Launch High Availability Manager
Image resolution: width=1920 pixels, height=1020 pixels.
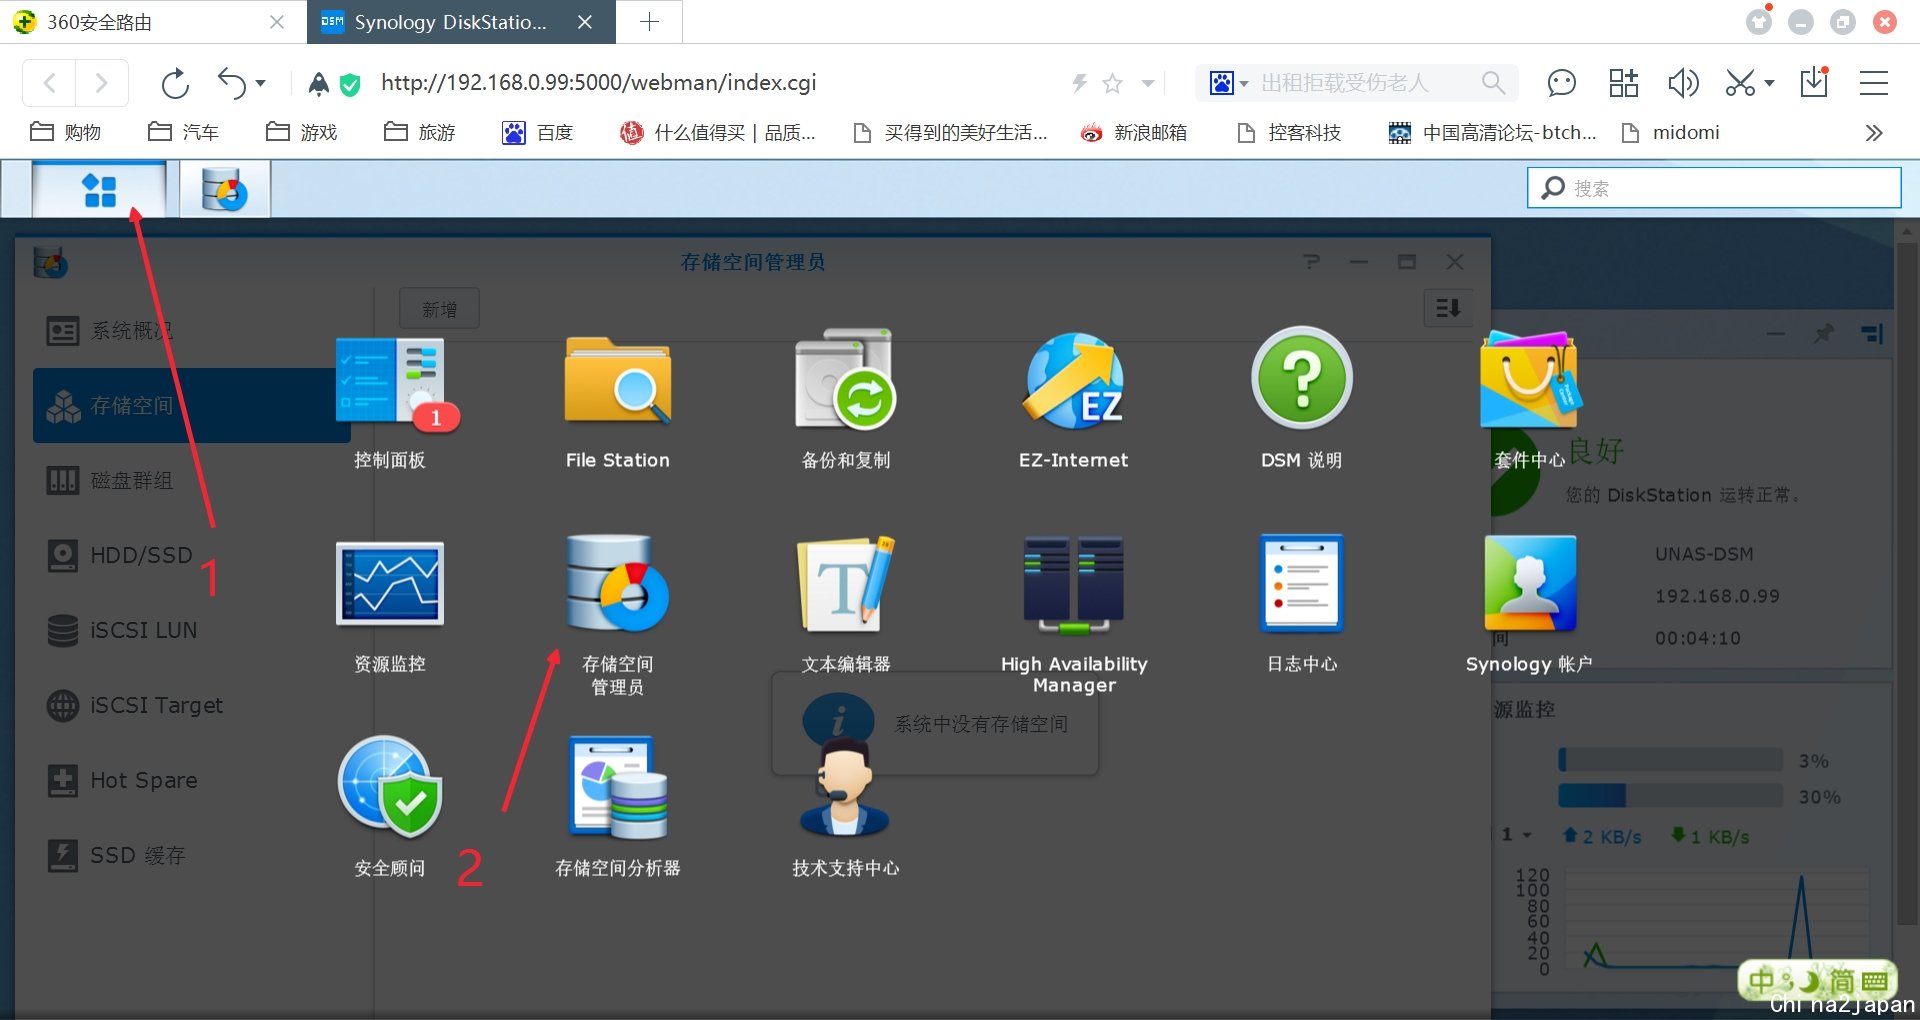(1073, 615)
